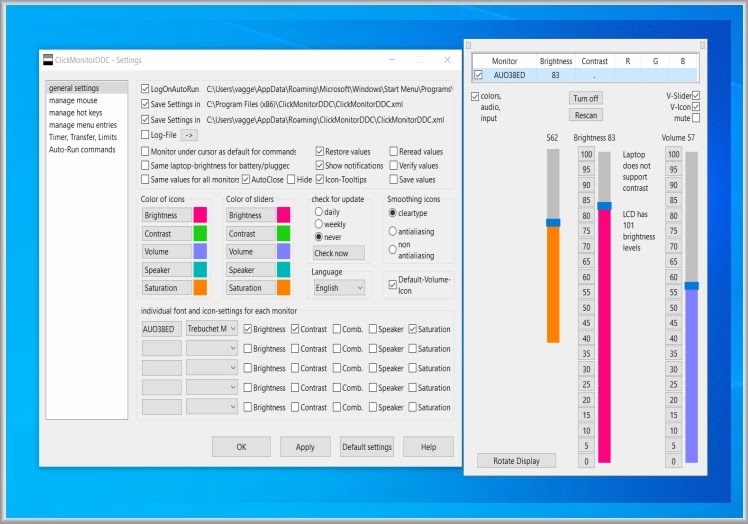This screenshot has width=748, height=524.
Task: Enable Save values checkbox
Action: pyautogui.click(x=394, y=179)
